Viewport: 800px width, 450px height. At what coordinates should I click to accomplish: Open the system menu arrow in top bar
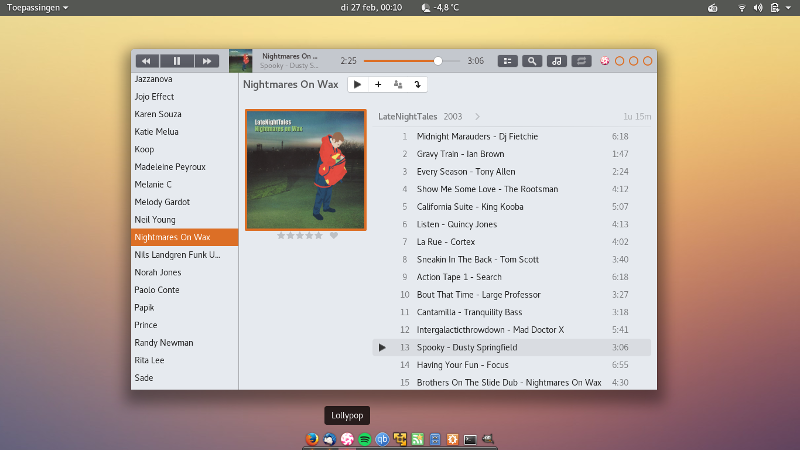(x=788, y=8)
